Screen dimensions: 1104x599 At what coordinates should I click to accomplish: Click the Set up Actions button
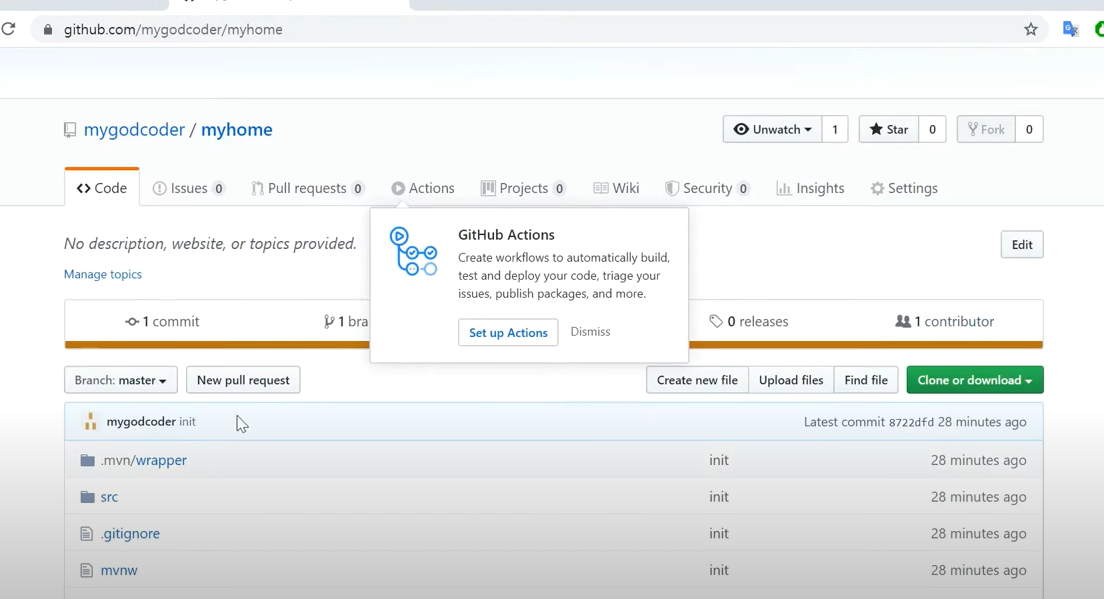coord(508,332)
